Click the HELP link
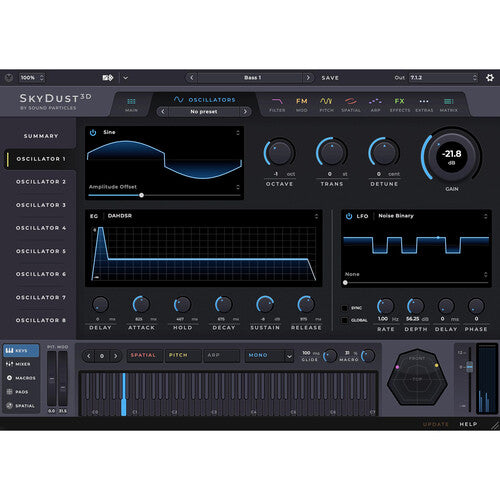This screenshot has width=500, height=500. [468, 424]
